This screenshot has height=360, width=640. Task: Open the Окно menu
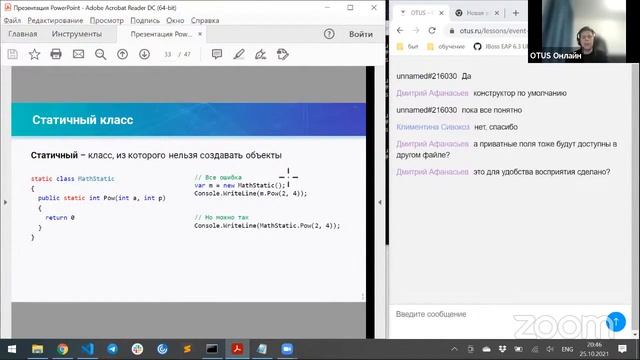point(175,20)
